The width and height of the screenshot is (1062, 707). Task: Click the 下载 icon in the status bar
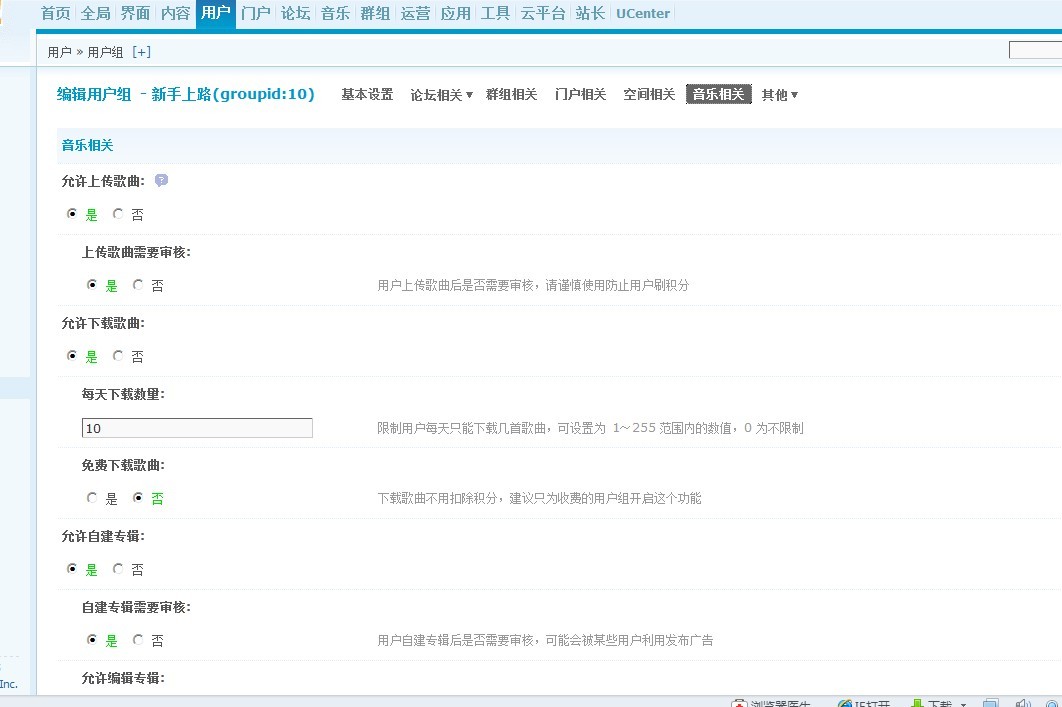pyautogui.click(x=916, y=703)
